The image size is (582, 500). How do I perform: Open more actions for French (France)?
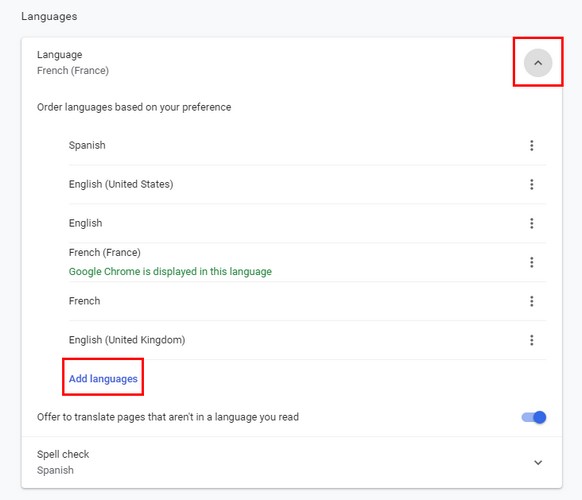(x=532, y=262)
